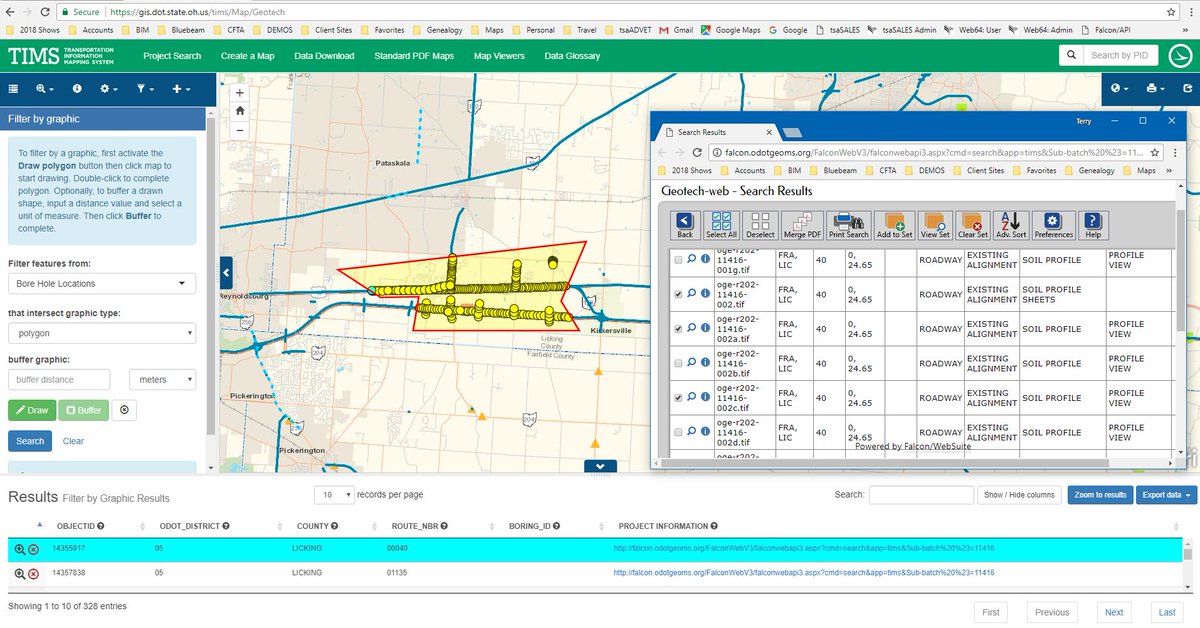Screen dimensions: 1200x628
Task: Open the plus add-data dropdown in TIMS toolbar
Action: tap(181, 89)
